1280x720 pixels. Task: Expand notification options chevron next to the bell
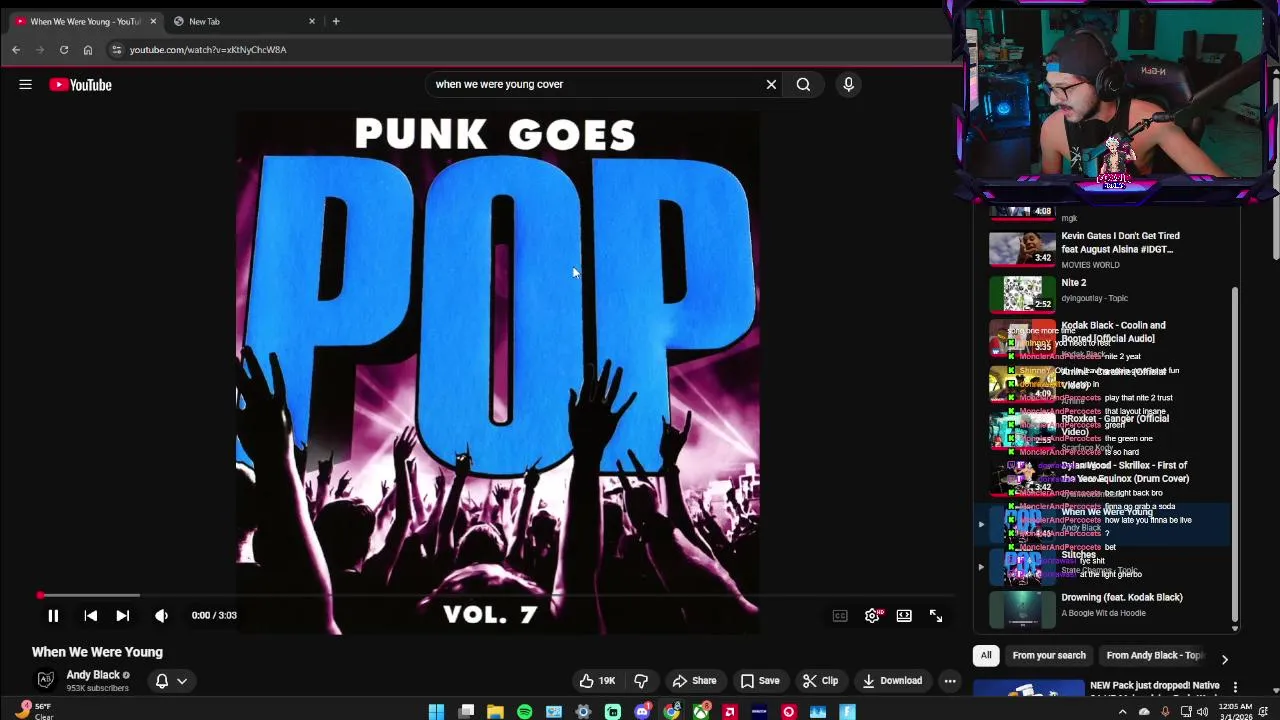click(x=182, y=681)
